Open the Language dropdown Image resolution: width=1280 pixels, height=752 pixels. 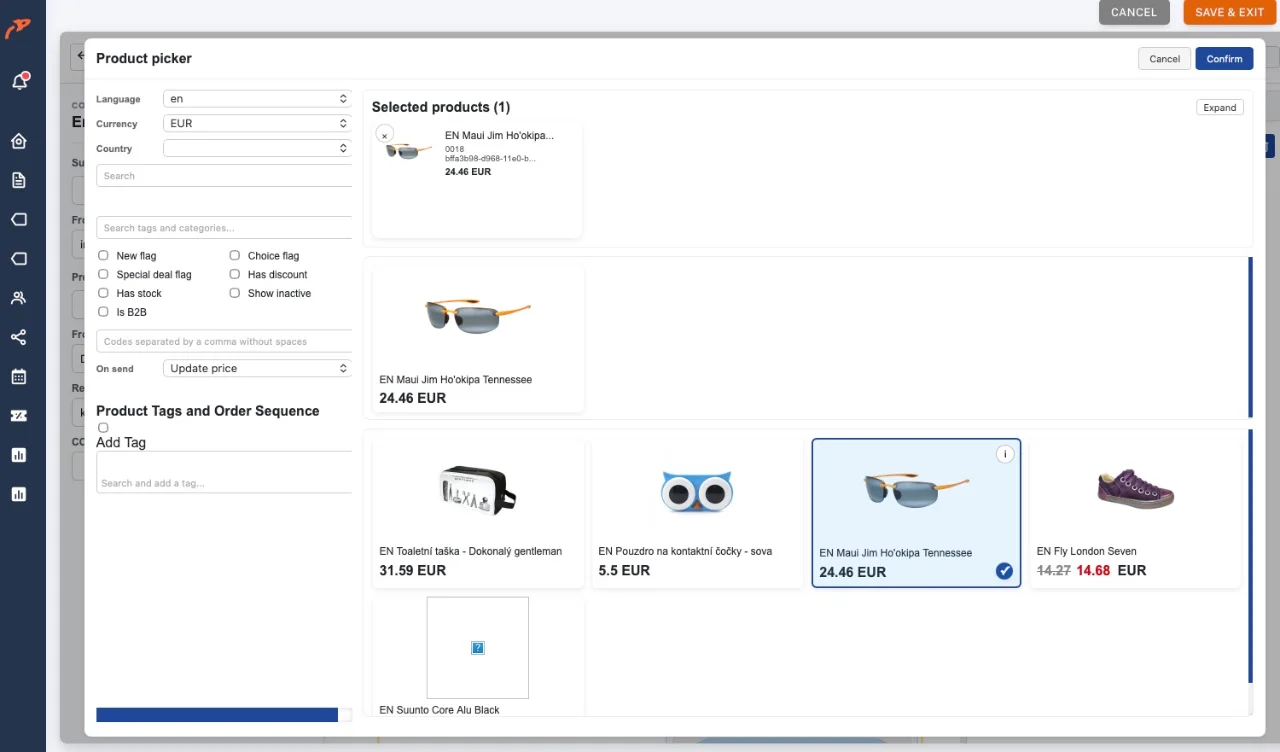[257, 99]
